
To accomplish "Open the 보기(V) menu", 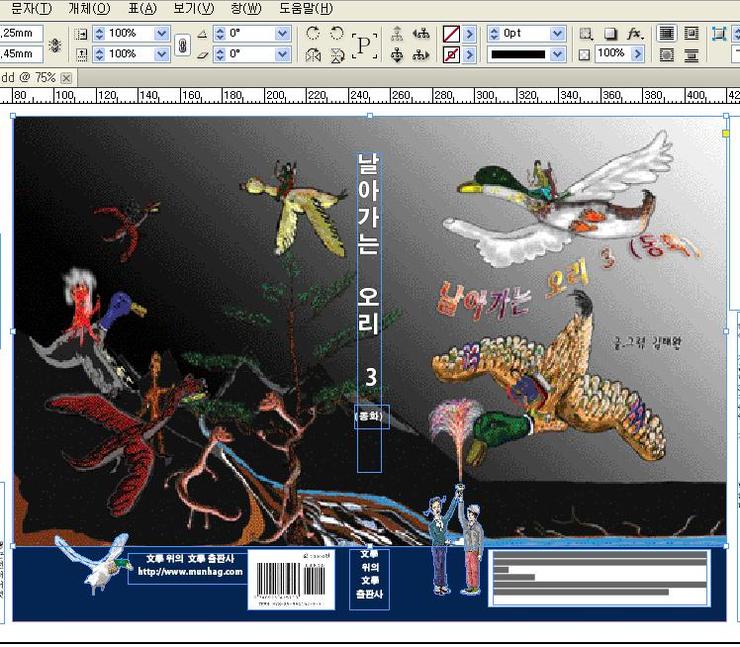I will tap(193, 8).
